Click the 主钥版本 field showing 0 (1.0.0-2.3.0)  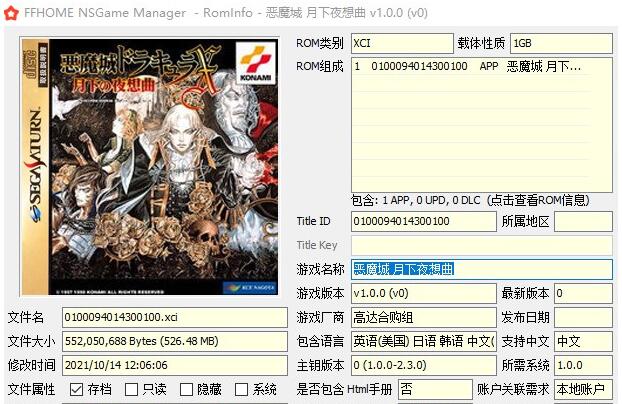(423, 365)
